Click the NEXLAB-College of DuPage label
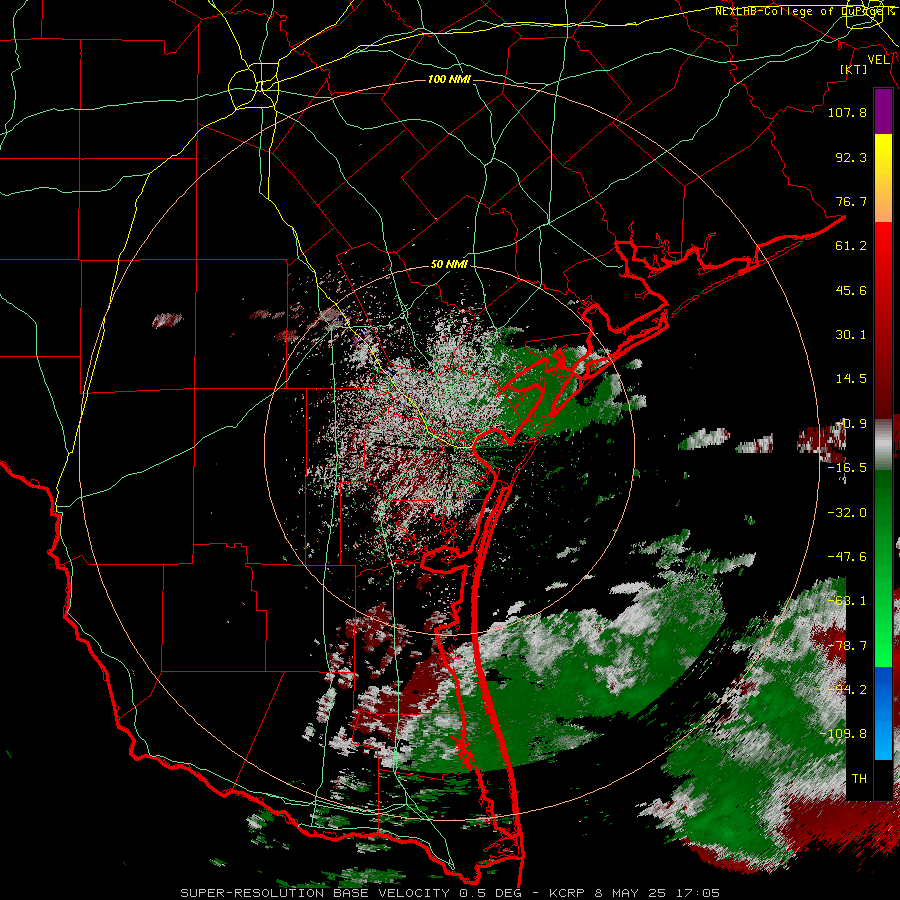Image resolution: width=900 pixels, height=900 pixels. coord(801,11)
